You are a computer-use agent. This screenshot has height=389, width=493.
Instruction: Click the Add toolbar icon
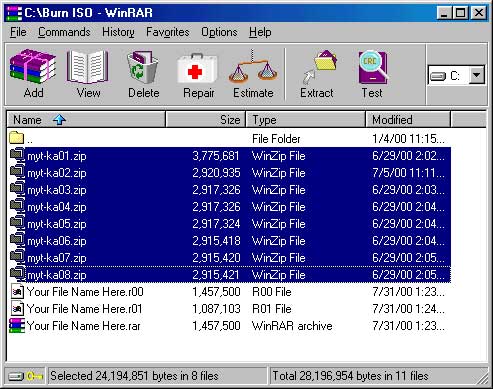[33, 66]
